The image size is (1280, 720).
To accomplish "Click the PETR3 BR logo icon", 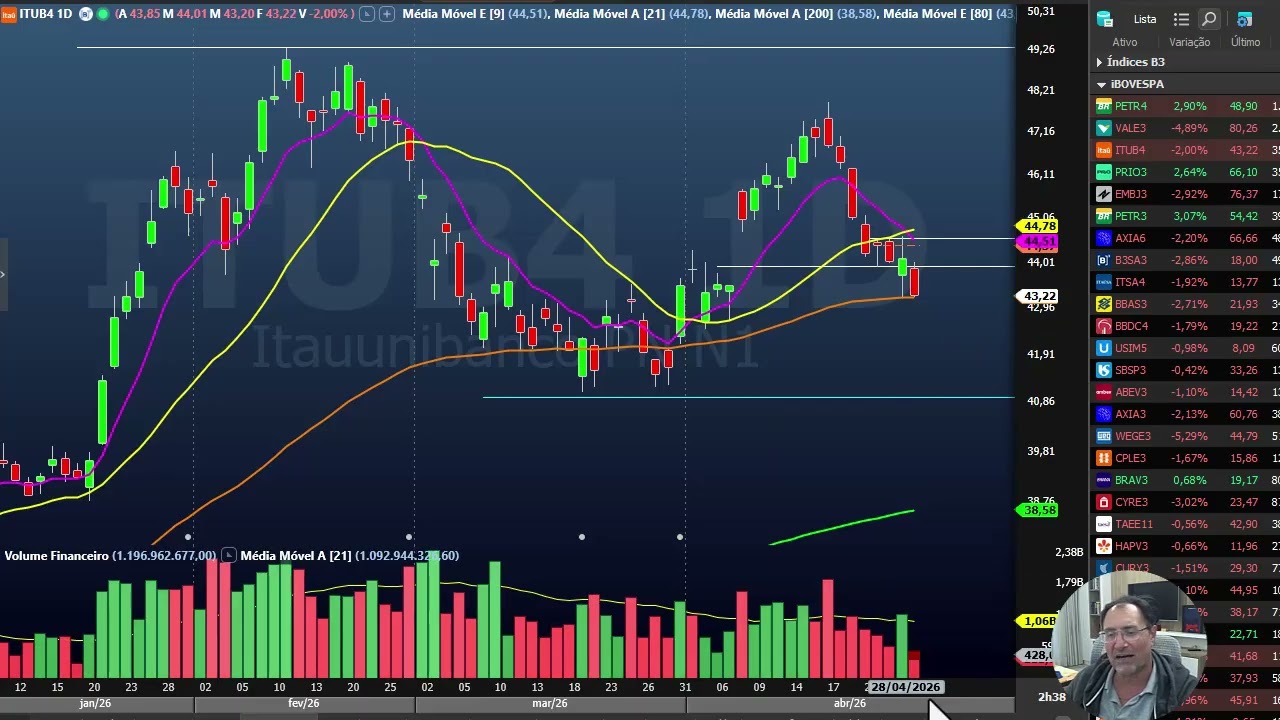I will (x=1104, y=216).
